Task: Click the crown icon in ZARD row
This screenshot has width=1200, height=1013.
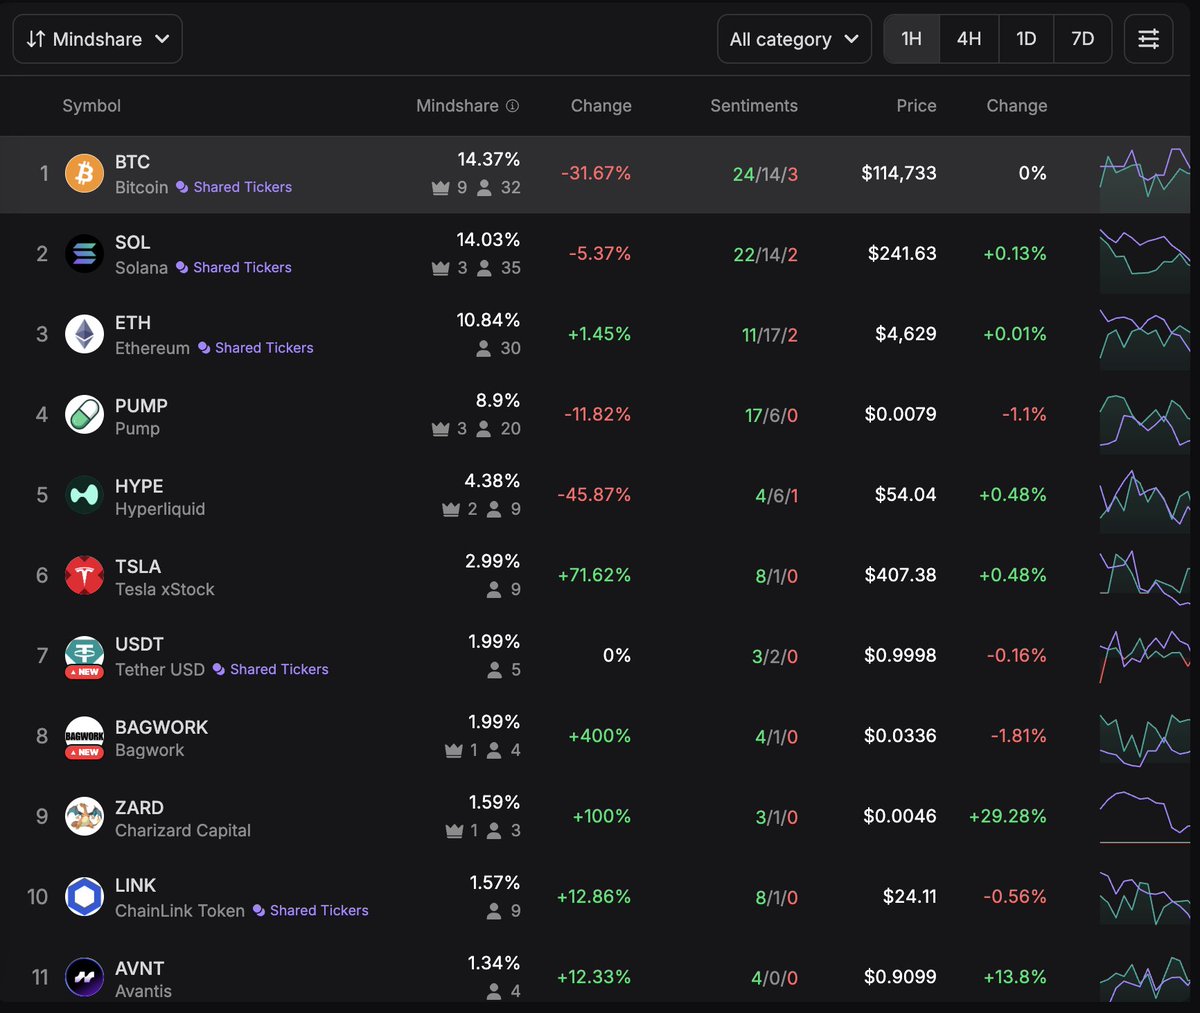Action: (454, 830)
